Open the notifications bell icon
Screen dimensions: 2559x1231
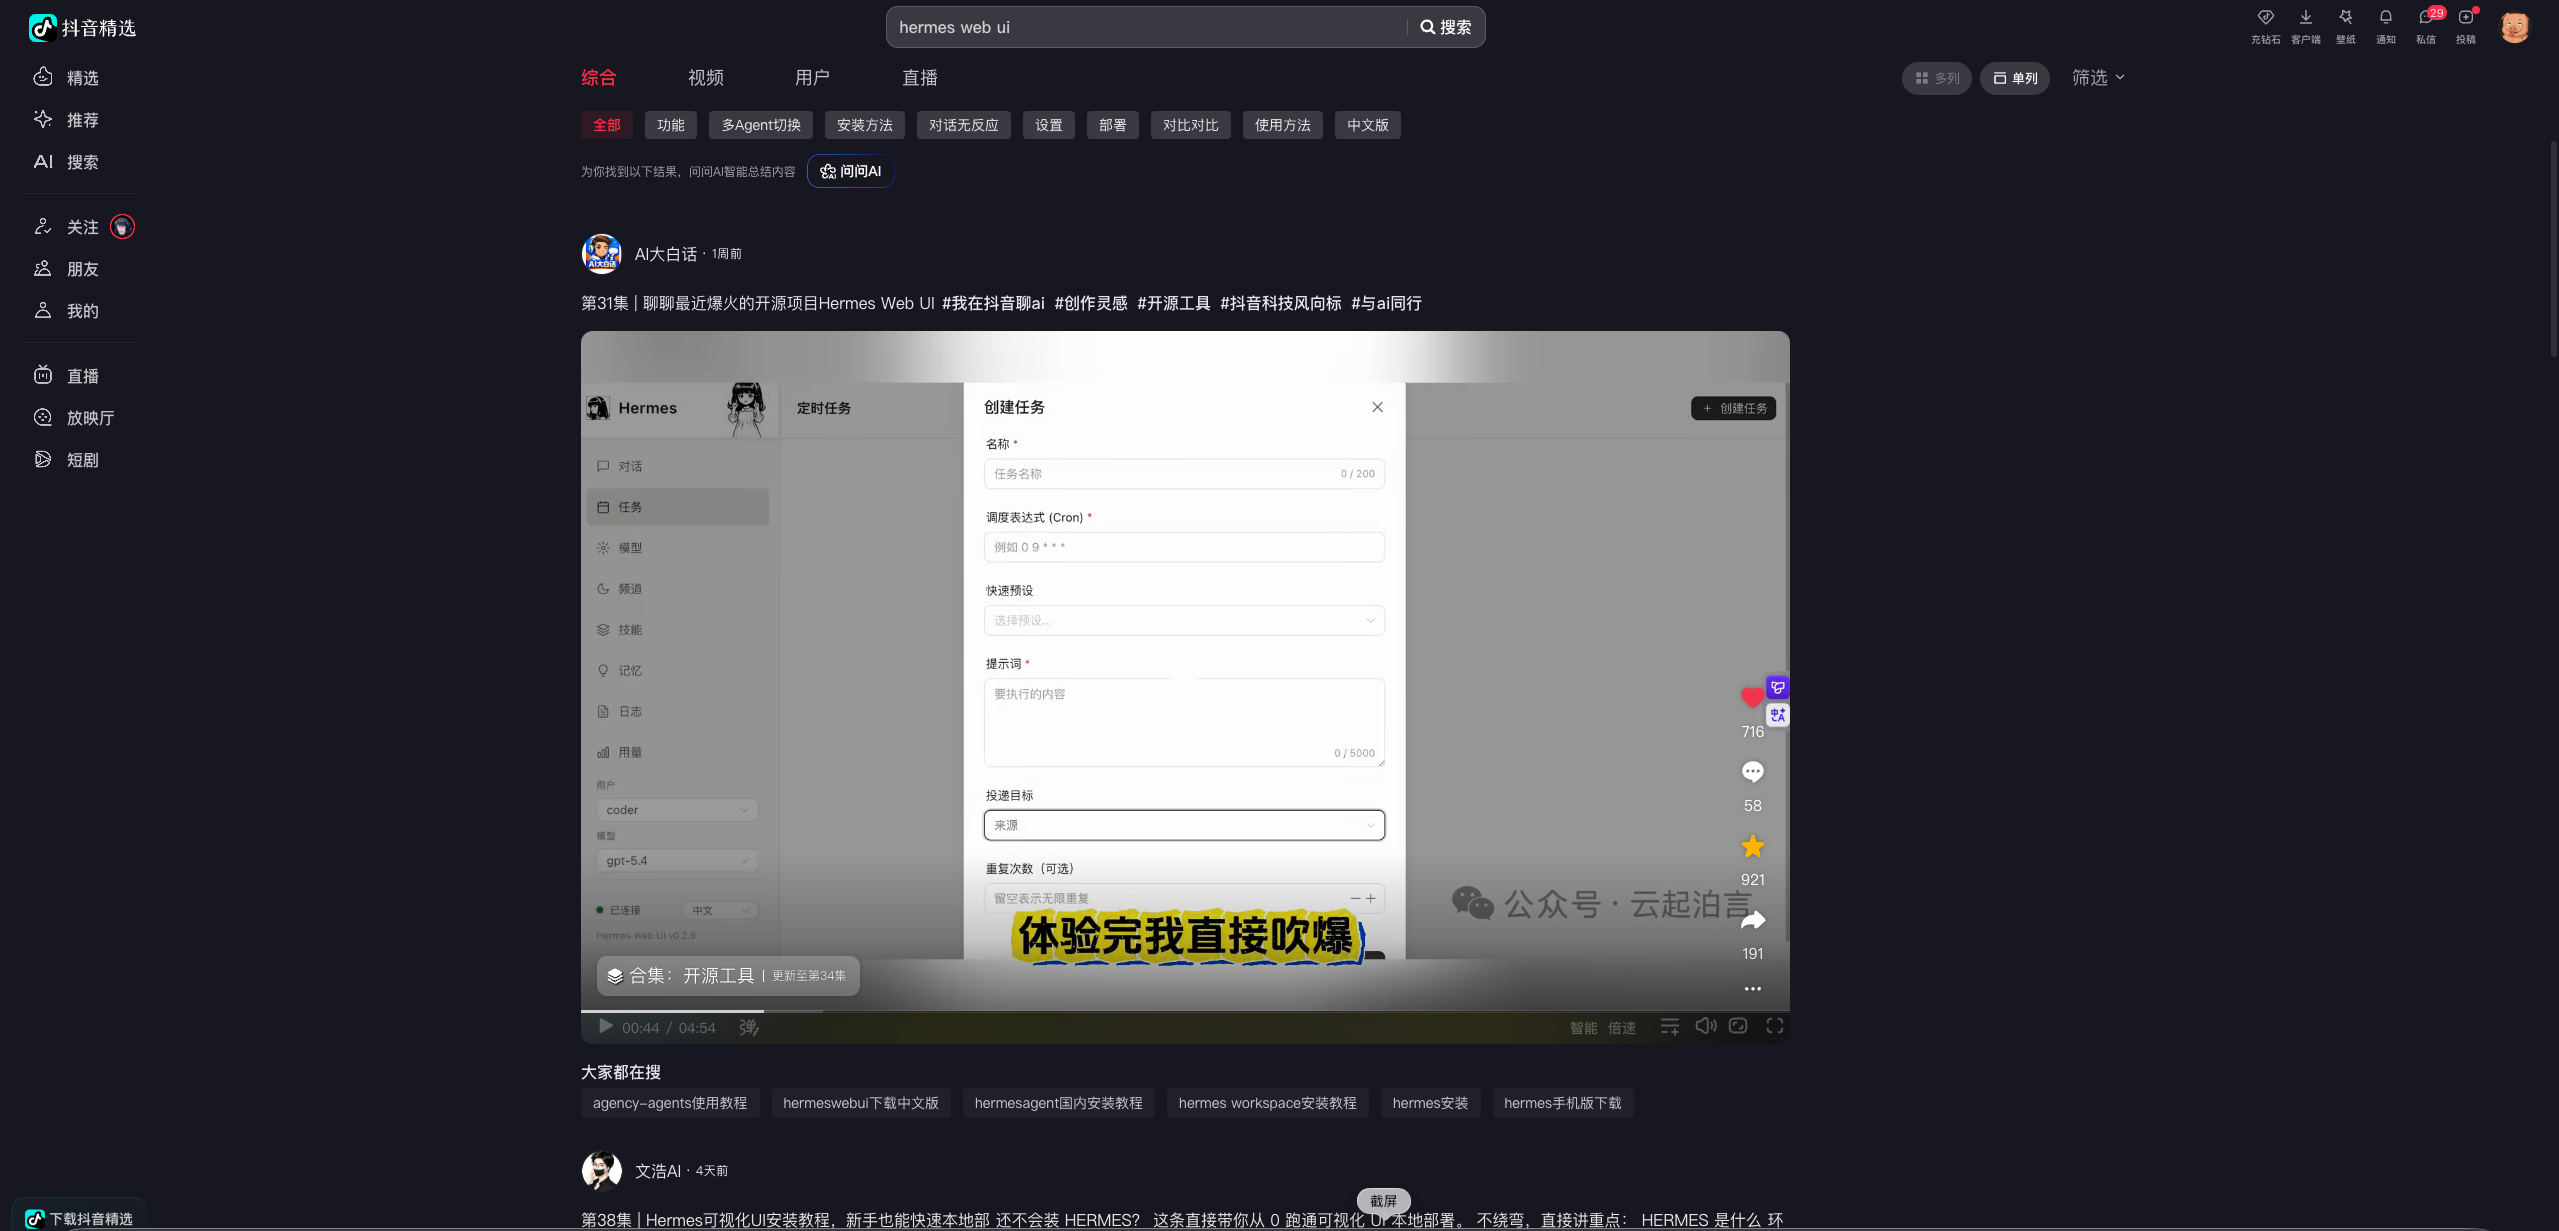2385,18
